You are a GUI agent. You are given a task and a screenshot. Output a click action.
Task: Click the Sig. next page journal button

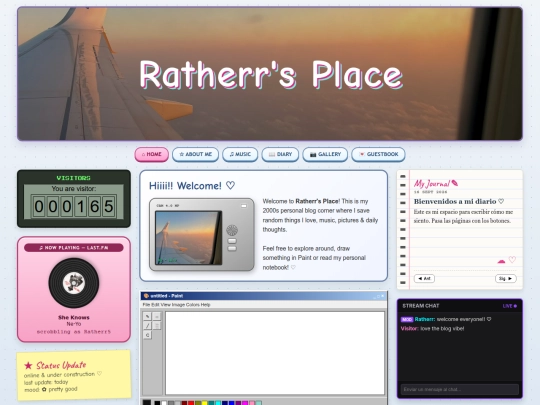506,278
